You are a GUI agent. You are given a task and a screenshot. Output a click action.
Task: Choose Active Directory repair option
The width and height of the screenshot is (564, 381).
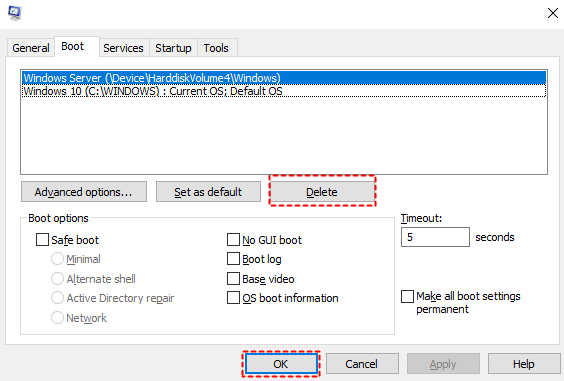point(57,298)
